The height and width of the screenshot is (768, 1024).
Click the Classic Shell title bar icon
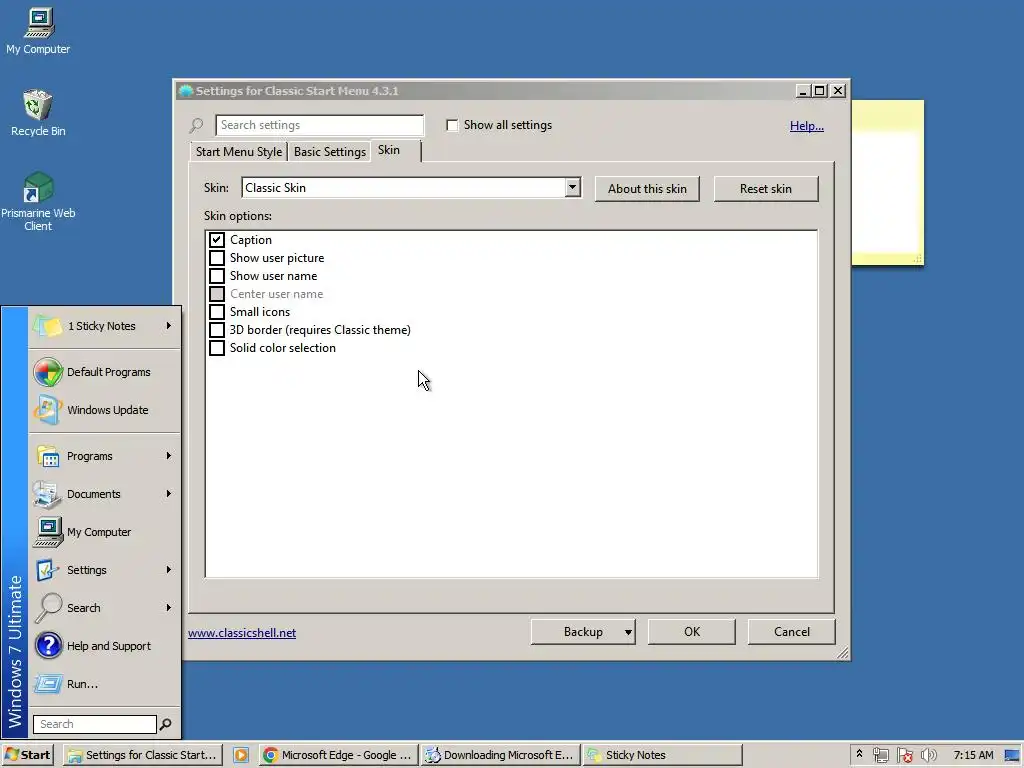pyautogui.click(x=186, y=91)
